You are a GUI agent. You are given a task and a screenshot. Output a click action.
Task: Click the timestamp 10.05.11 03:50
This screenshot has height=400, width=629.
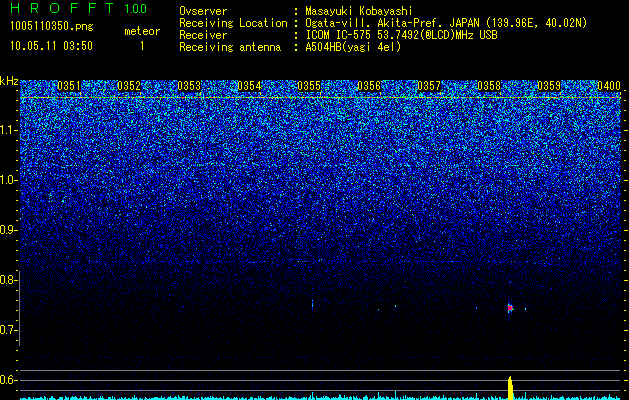click(51, 46)
